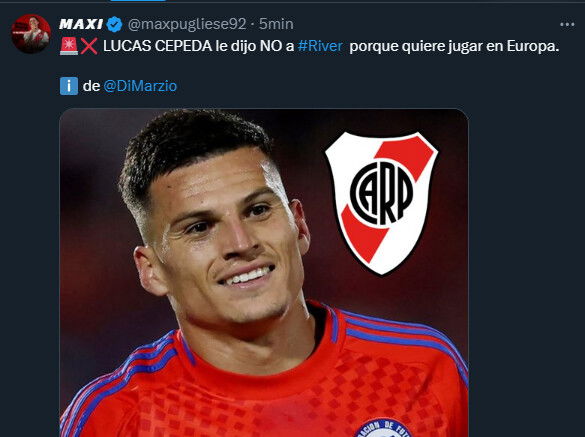Click the River Plate CARP crest
The height and width of the screenshot is (437, 585).
381,203
